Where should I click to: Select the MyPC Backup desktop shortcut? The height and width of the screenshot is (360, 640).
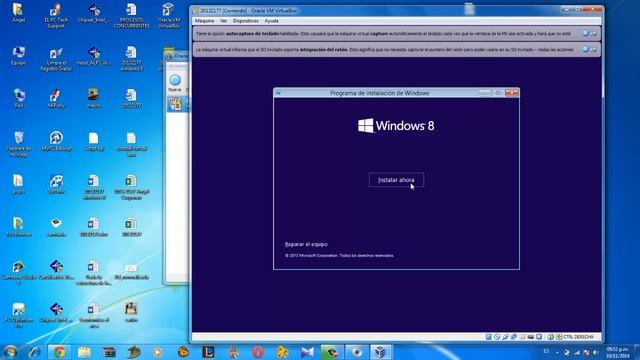56,142
